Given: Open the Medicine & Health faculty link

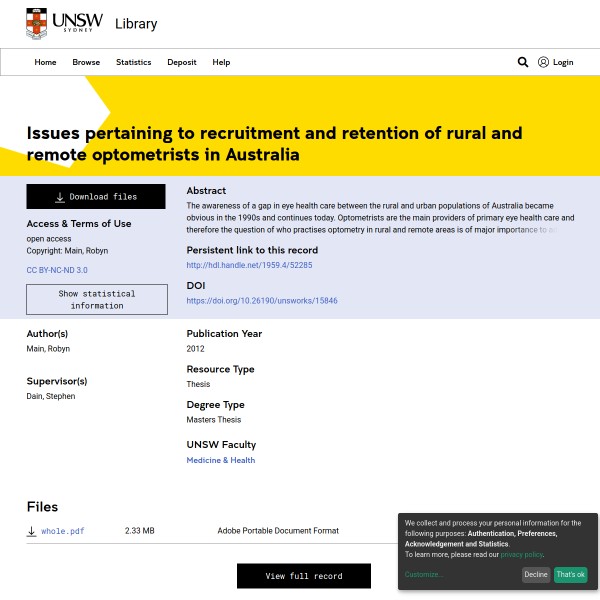Looking at the screenshot, I should [220, 460].
